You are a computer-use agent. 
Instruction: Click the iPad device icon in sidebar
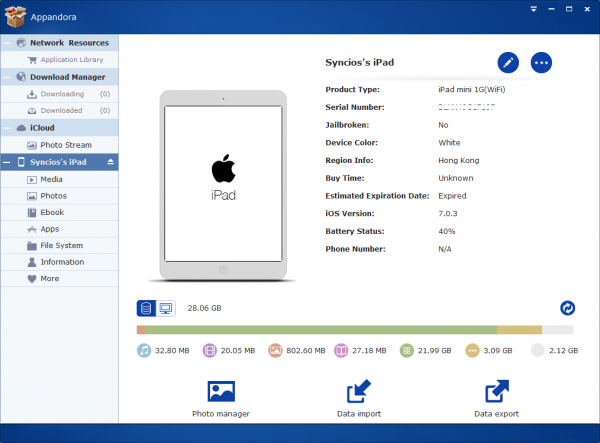coord(21,162)
